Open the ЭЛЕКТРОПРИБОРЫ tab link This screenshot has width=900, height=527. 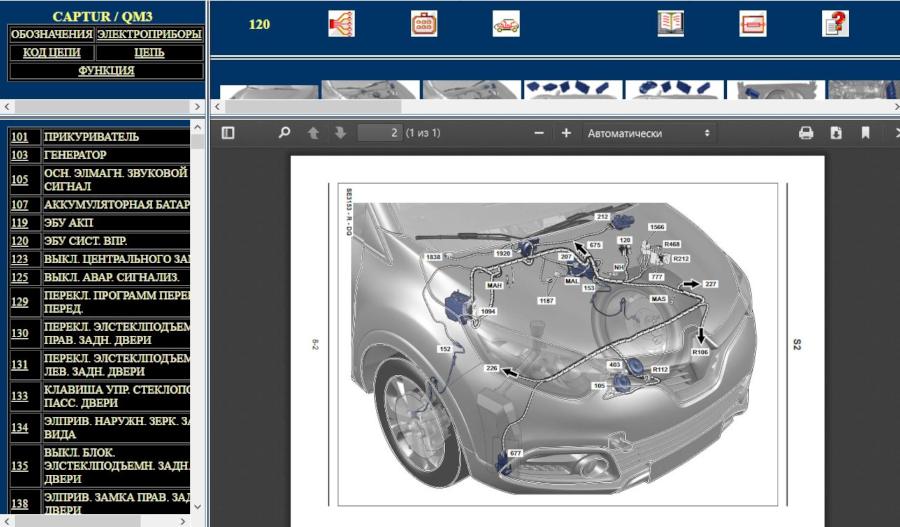(149, 34)
